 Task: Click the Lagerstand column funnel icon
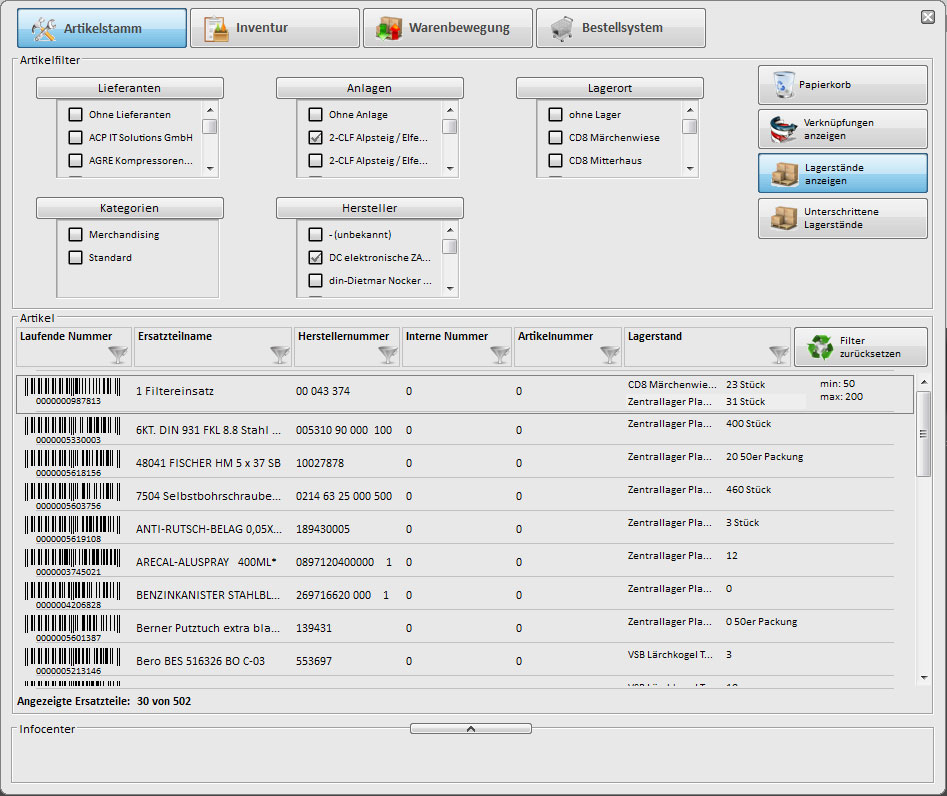pos(778,354)
